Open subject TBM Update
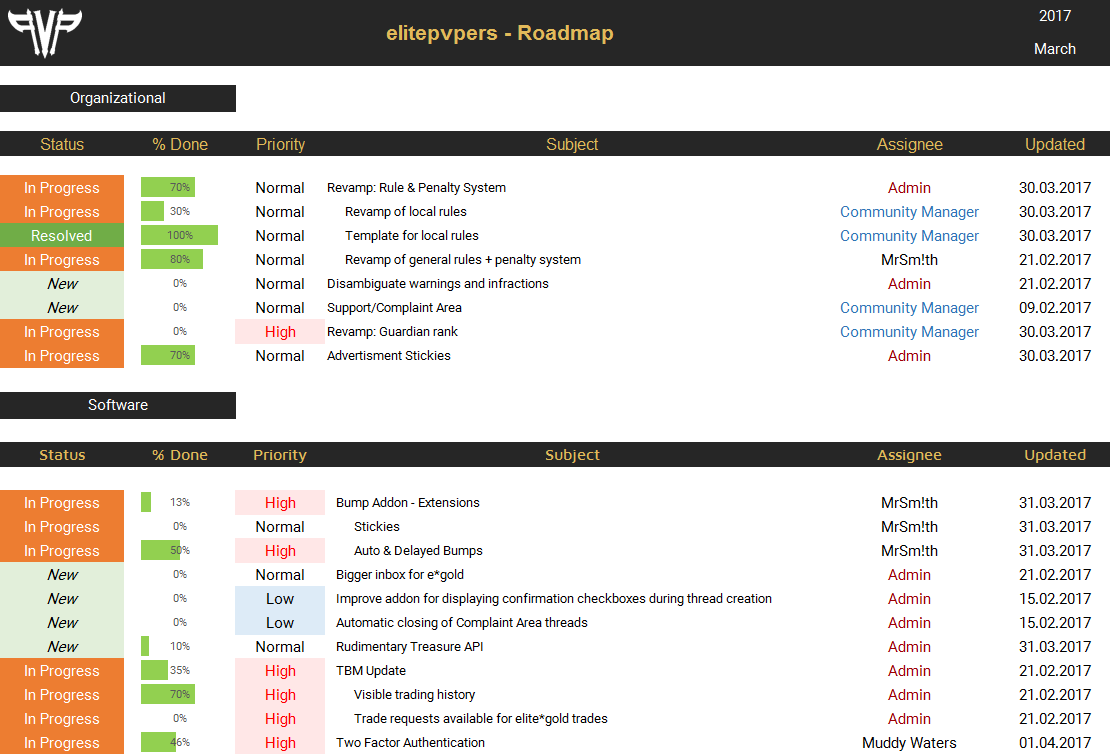The width and height of the screenshot is (1110, 754). [x=371, y=671]
